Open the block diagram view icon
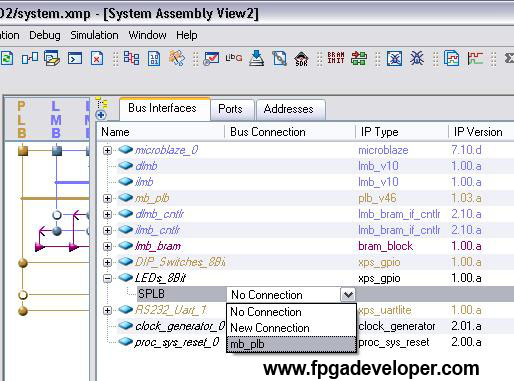This screenshot has height=381, width=514. [30, 59]
